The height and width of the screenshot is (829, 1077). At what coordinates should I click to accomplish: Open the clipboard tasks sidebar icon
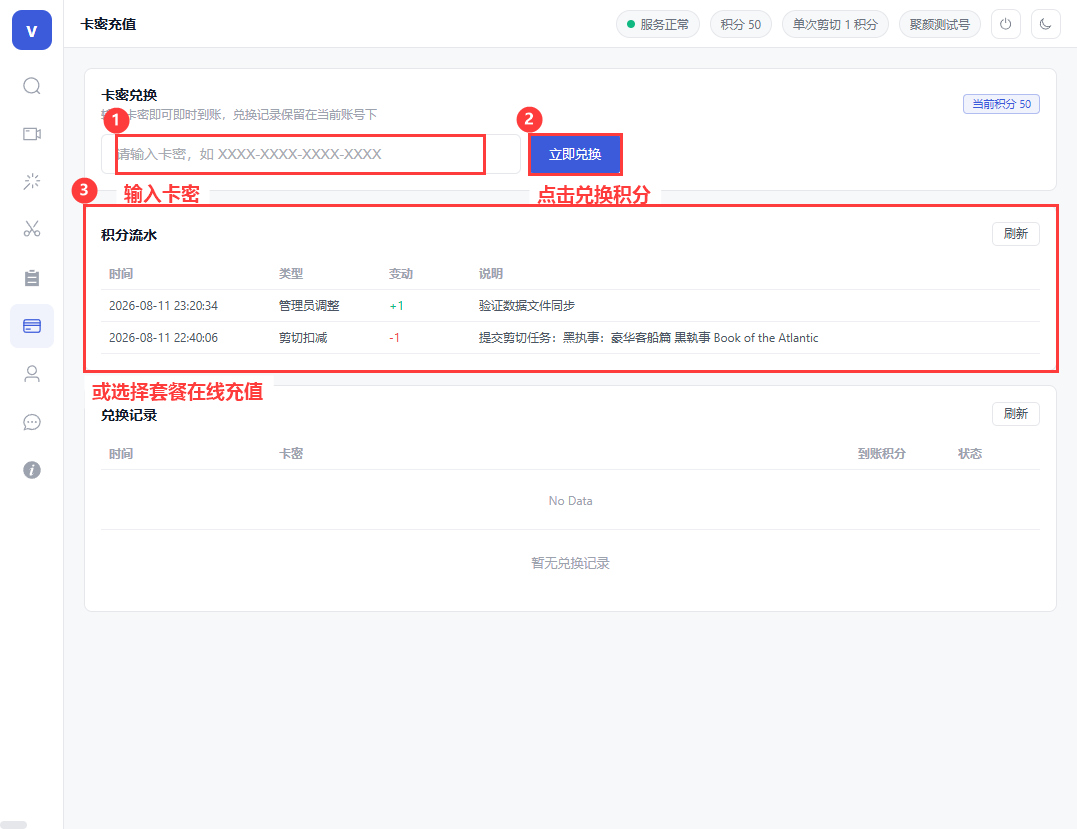coord(32,277)
